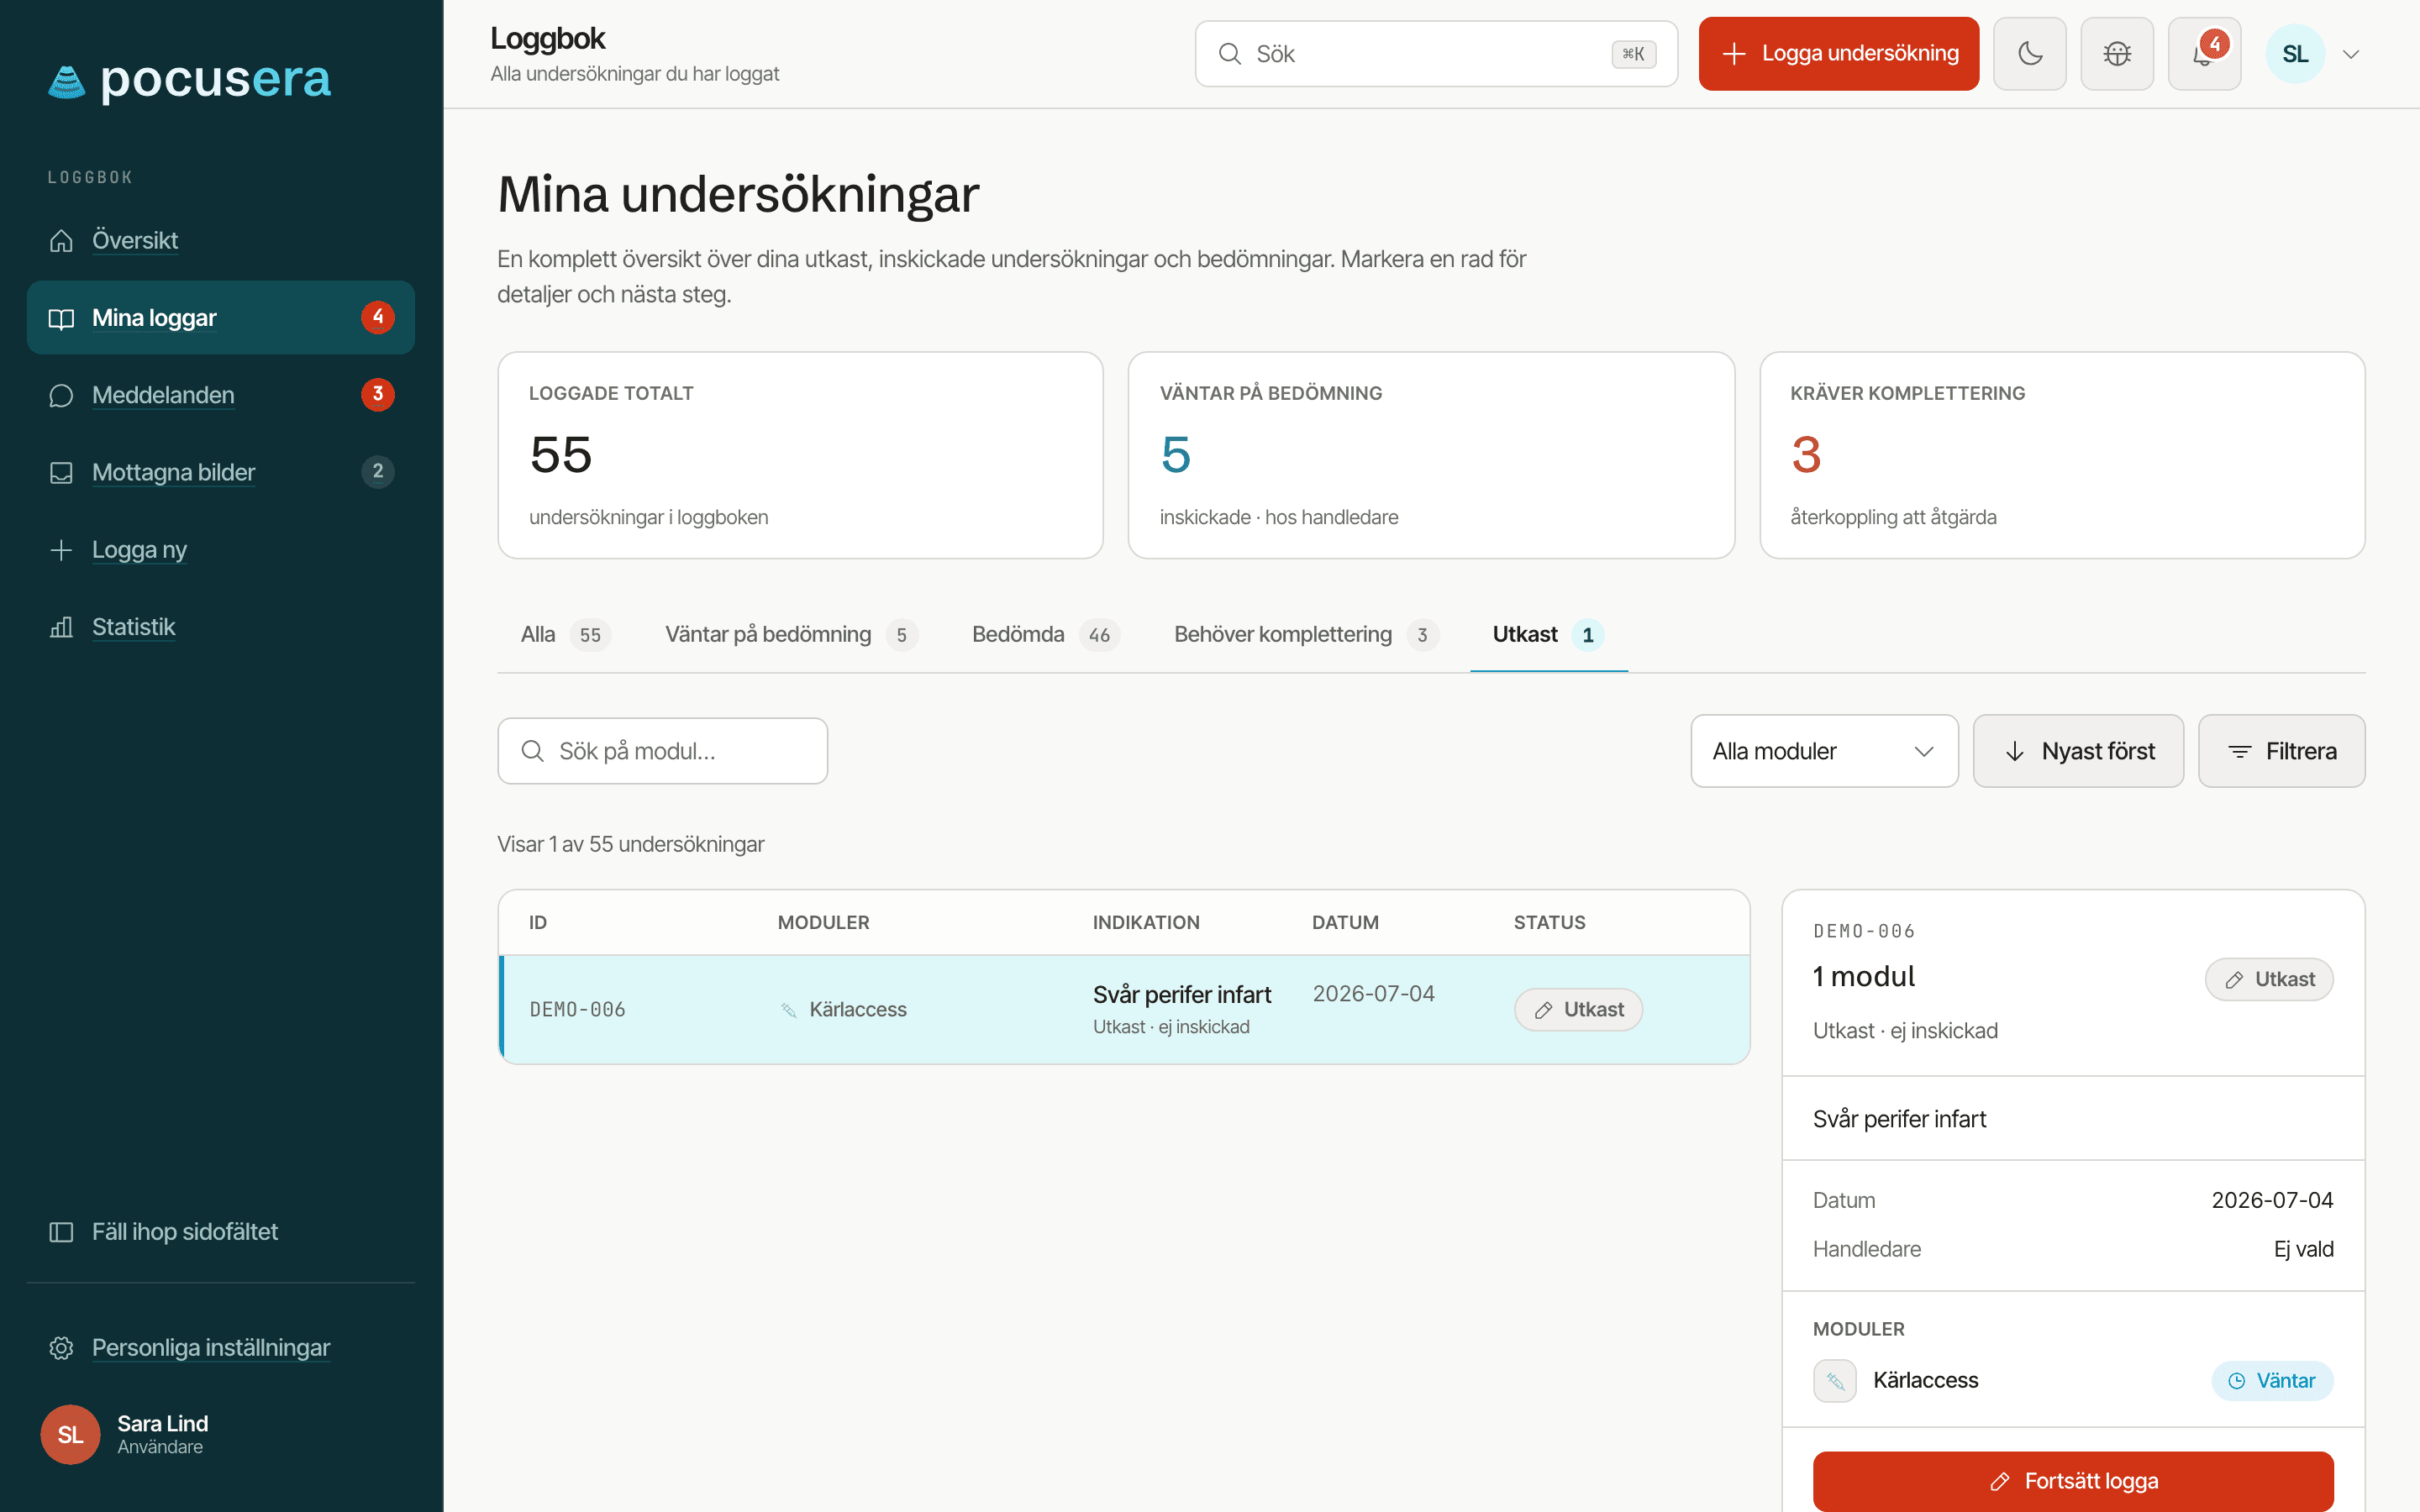Screen dimensions: 2420x1512
Task: Open Statistik in sidebar
Action: (221, 627)
